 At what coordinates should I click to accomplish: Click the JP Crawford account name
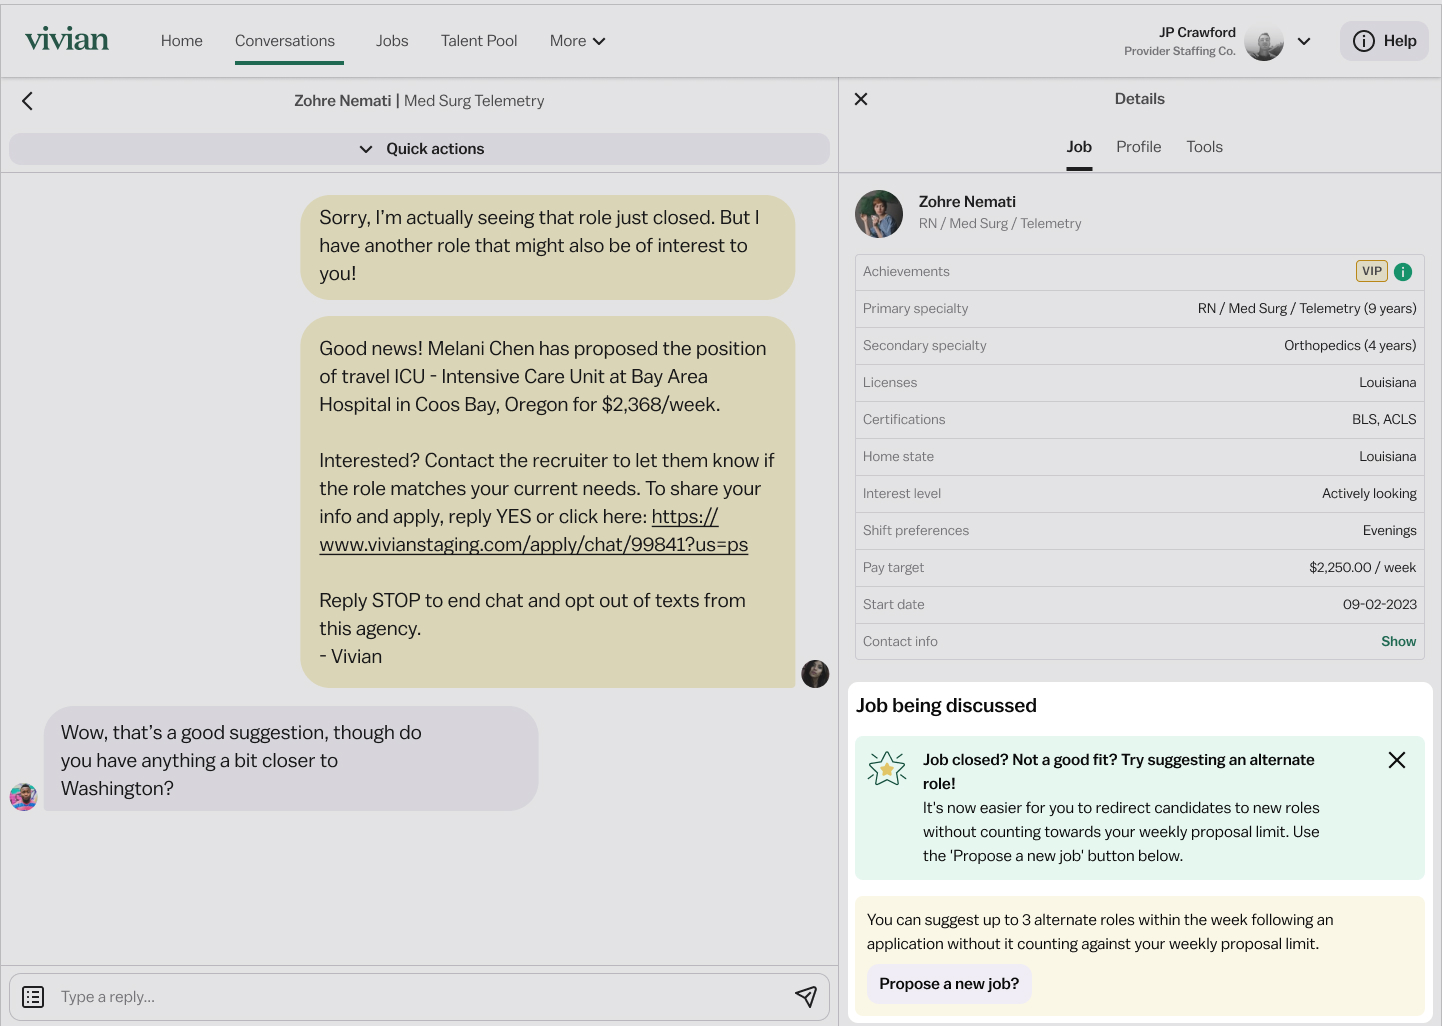coord(1197,33)
